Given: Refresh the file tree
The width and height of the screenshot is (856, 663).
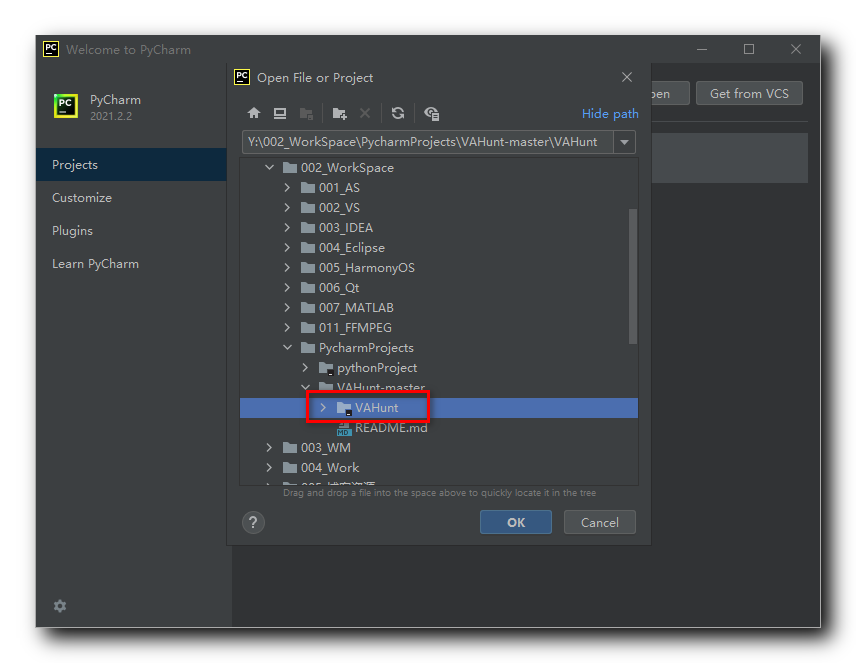Looking at the screenshot, I should pos(398,113).
